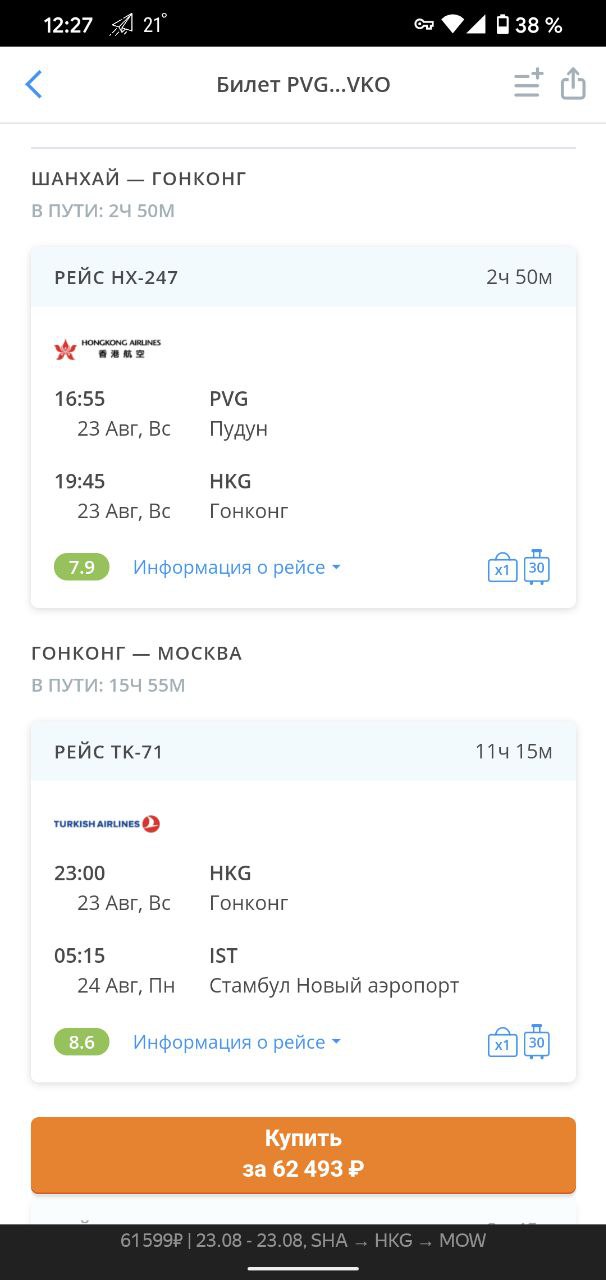The image size is (606, 1280).
Task: Buy ticket for 62 493 ₽
Action: [303, 1154]
